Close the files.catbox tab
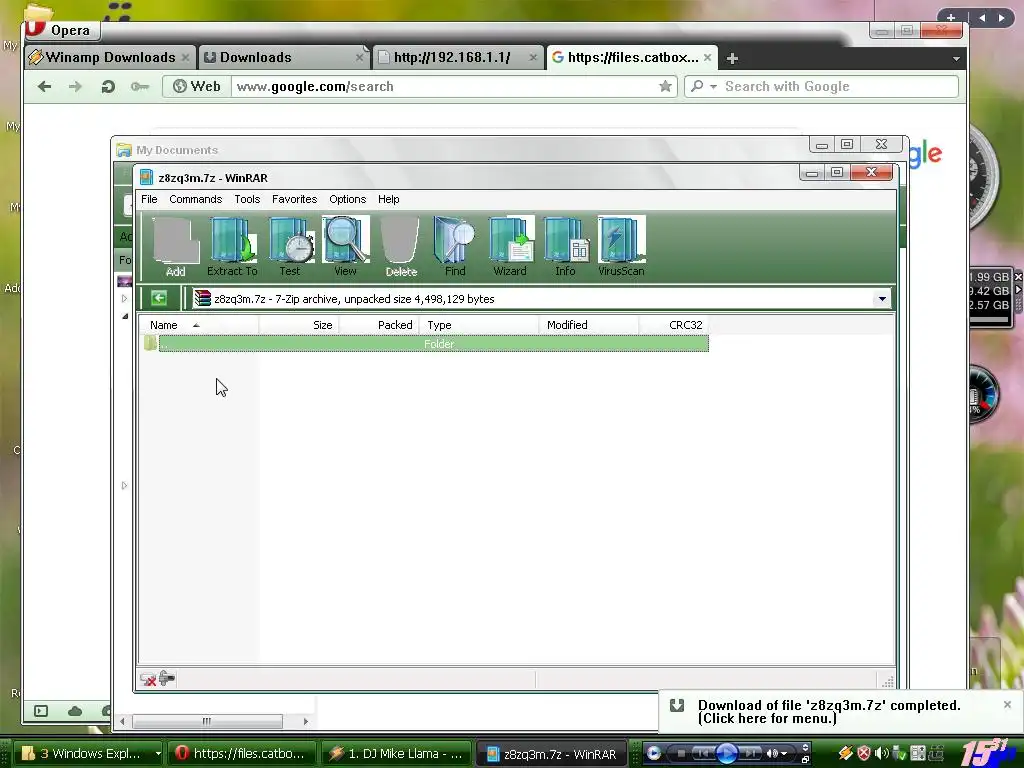 coord(707,57)
